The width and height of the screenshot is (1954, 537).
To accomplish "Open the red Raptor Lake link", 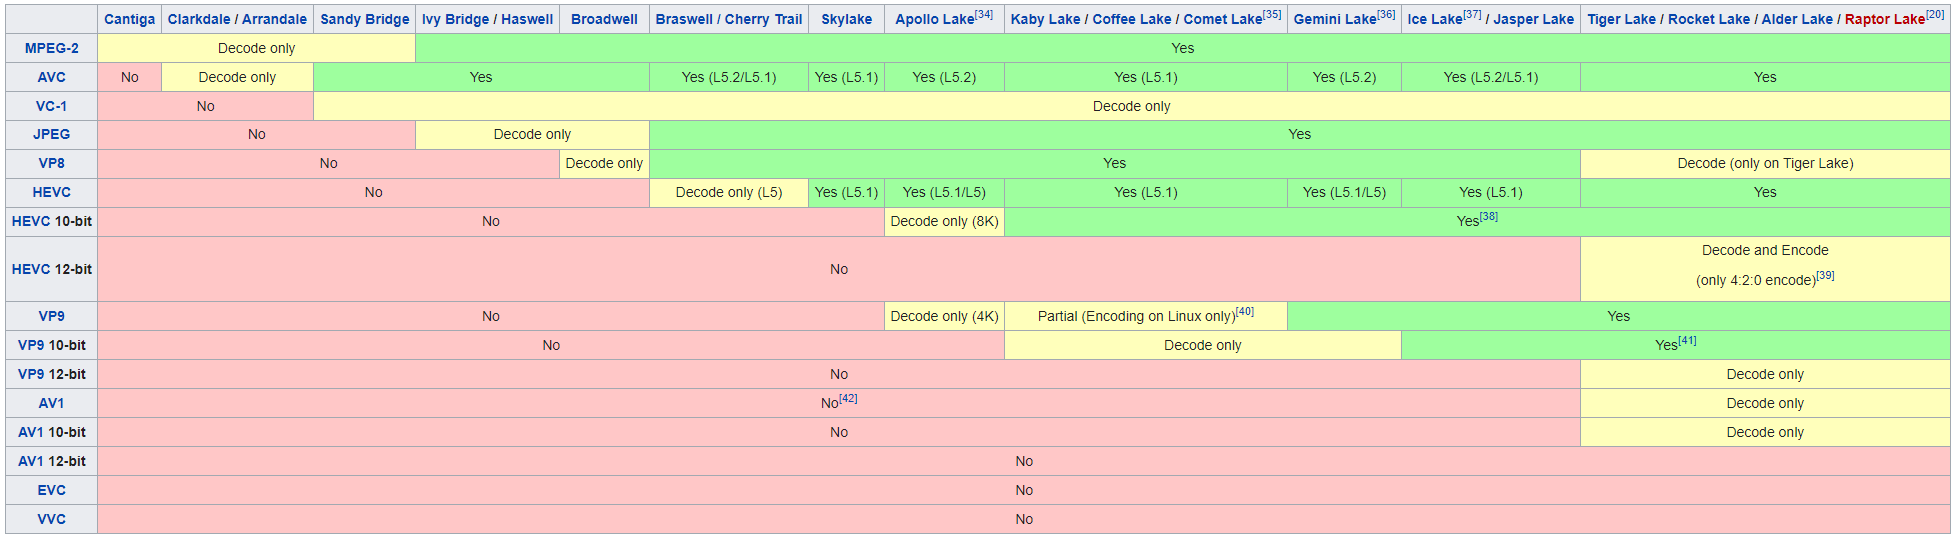I will (1885, 19).
